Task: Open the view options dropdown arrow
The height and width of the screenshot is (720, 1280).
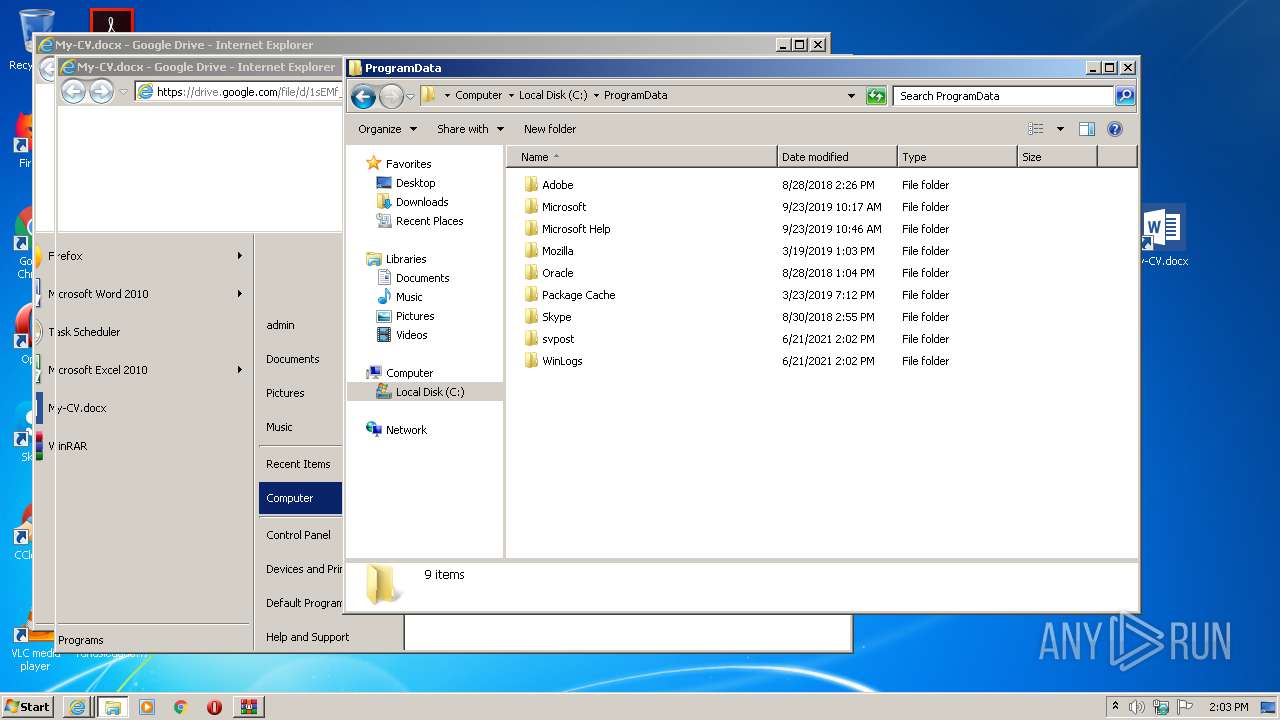Action: (1060, 129)
